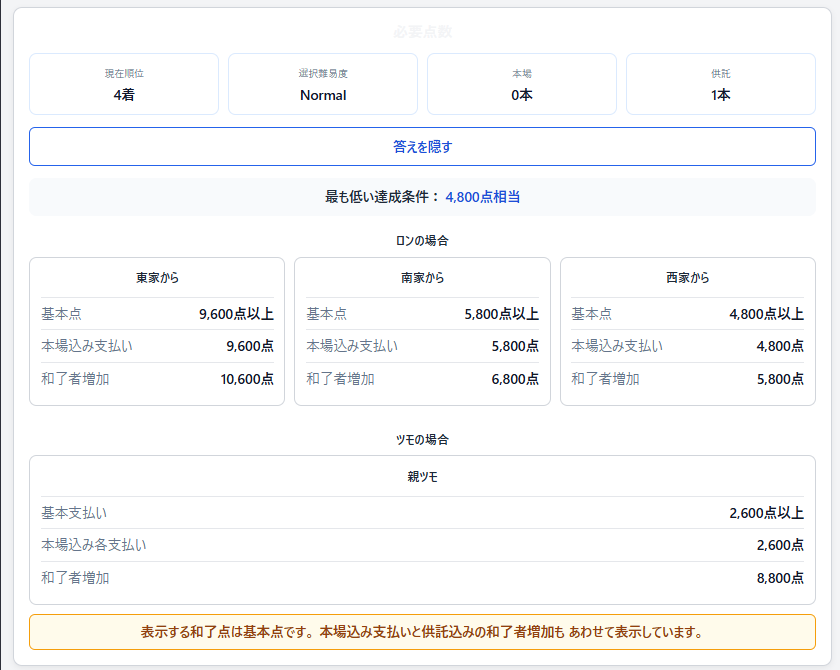Click the 基本支払い row label
The height and width of the screenshot is (670, 840).
74,513
